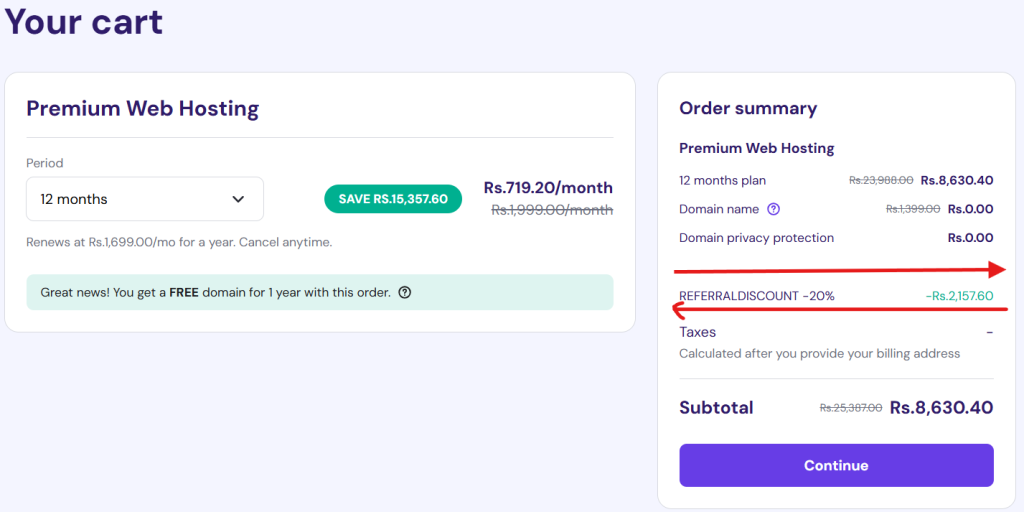The width and height of the screenshot is (1024, 512).
Task: Click the struck-through Rs.25,387.00 subtotal
Action: (x=851, y=408)
